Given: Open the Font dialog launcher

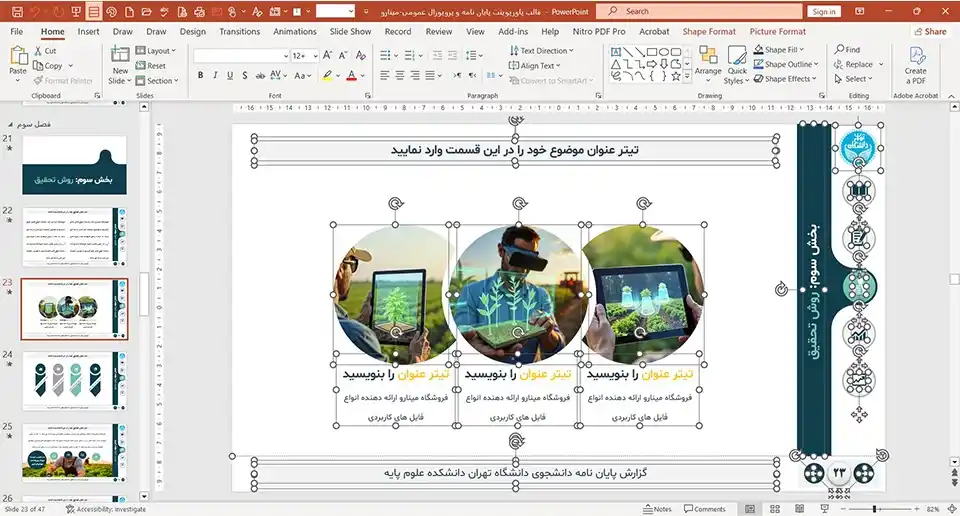Looking at the screenshot, I should point(368,95).
